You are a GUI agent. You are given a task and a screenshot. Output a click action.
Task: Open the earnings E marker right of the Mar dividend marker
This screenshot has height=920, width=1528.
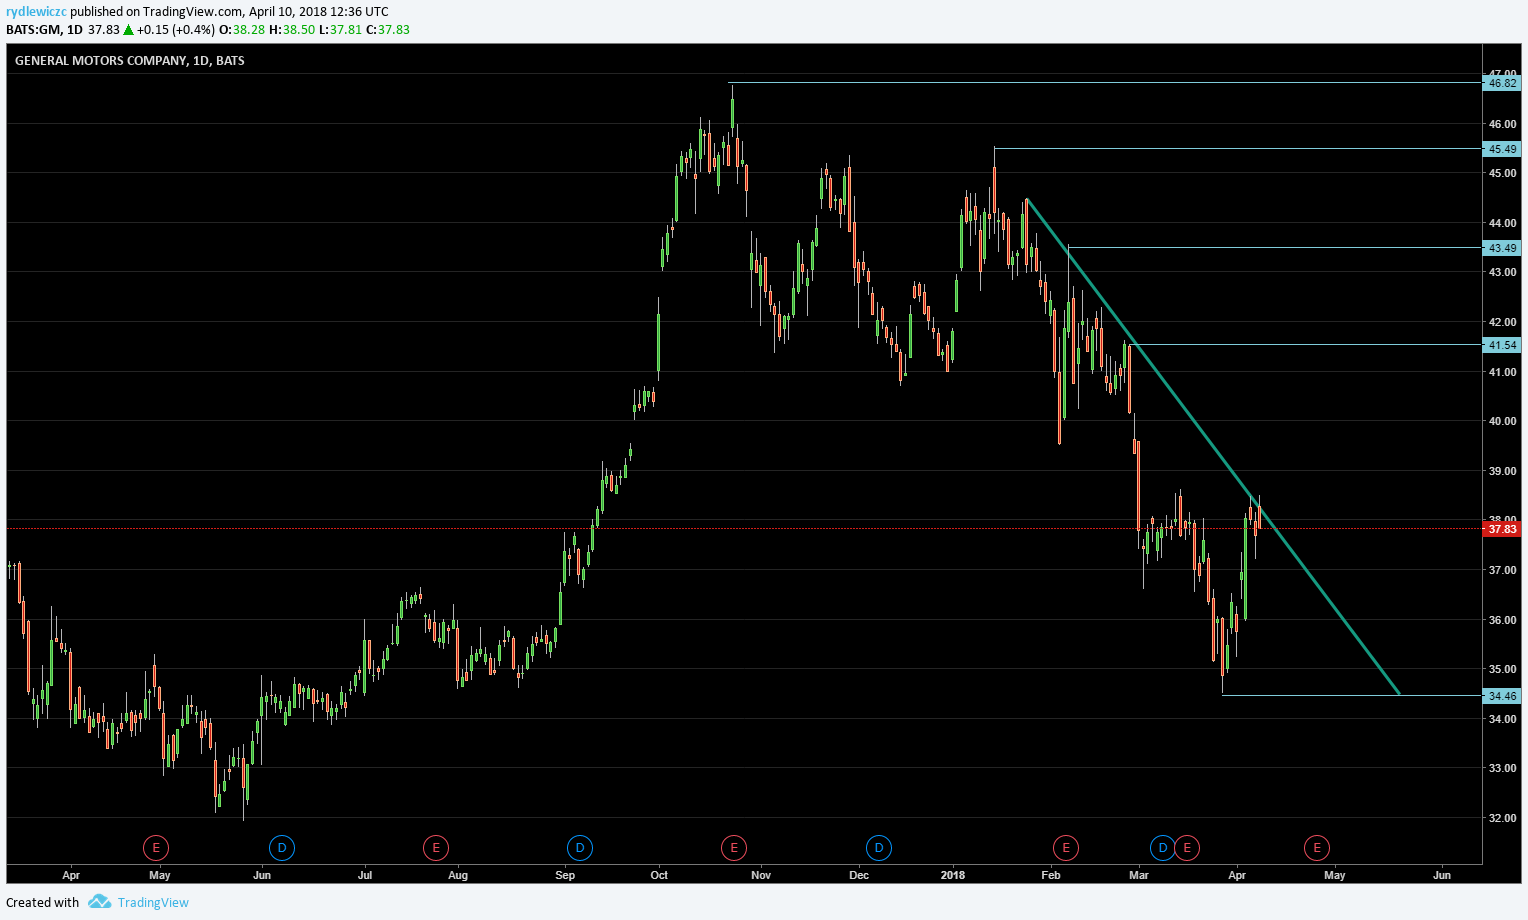1187,848
